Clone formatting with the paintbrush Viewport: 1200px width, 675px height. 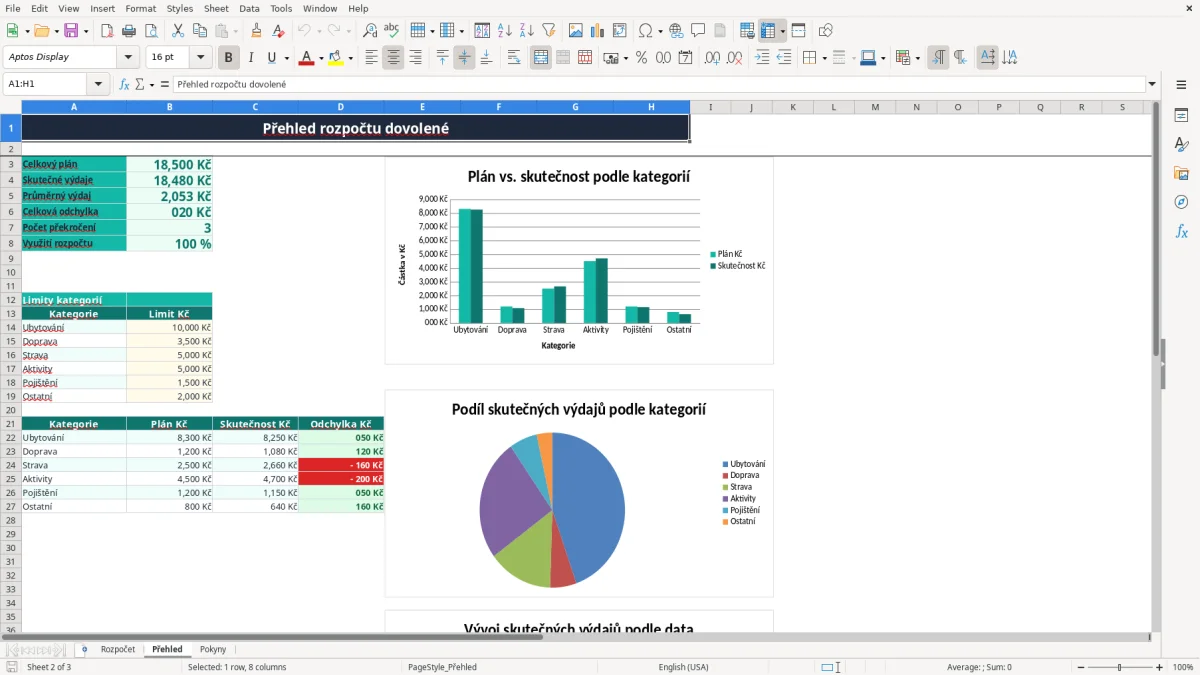(x=257, y=31)
